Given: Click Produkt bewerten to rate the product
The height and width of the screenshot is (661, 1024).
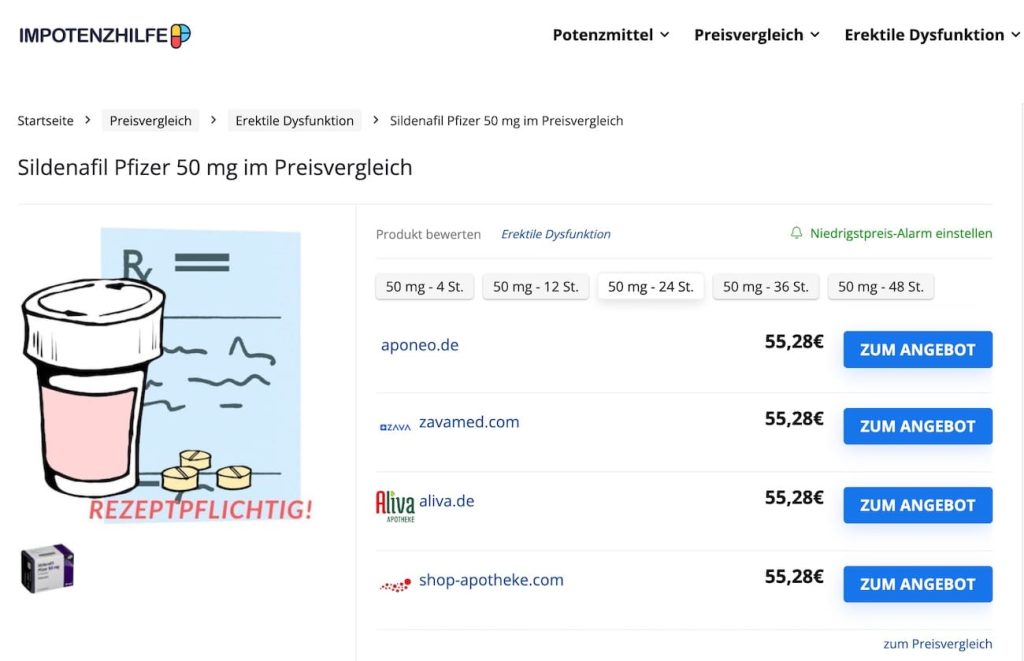Looking at the screenshot, I should pos(428,234).
